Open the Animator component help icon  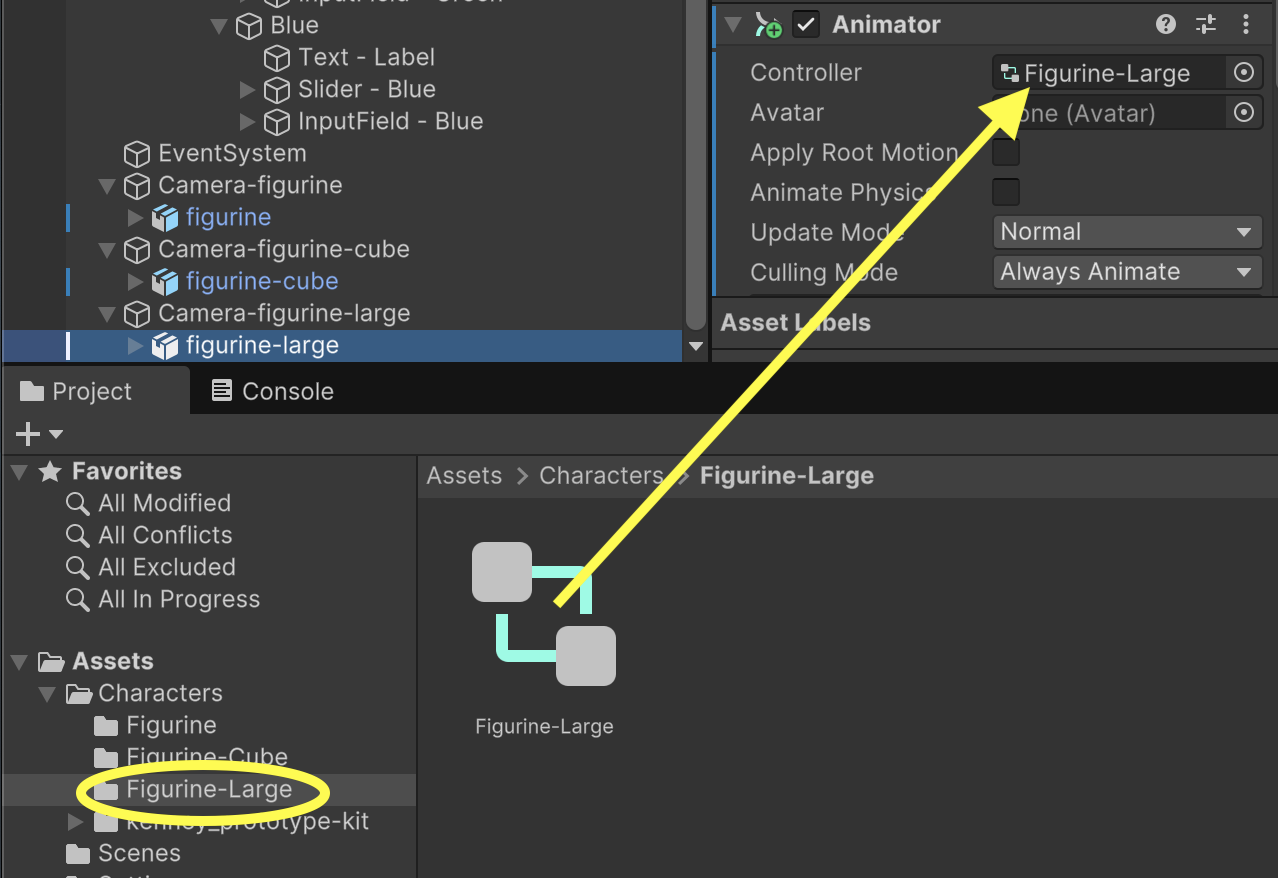click(1165, 25)
